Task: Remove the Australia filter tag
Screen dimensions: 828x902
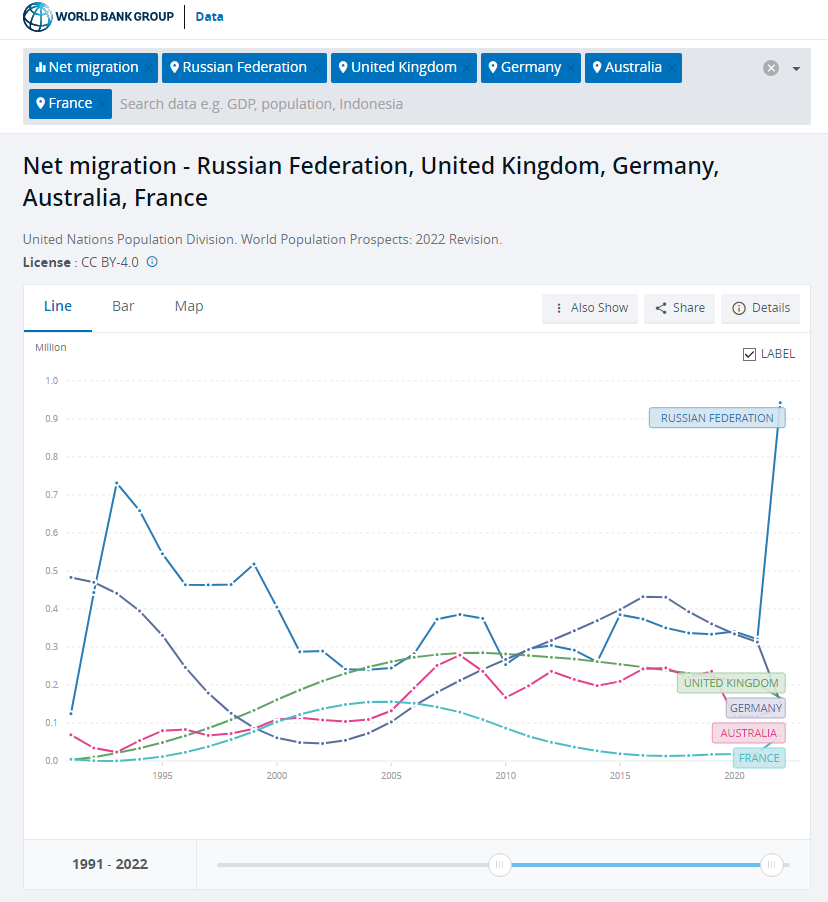Action: pyautogui.click(x=672, y=68)
